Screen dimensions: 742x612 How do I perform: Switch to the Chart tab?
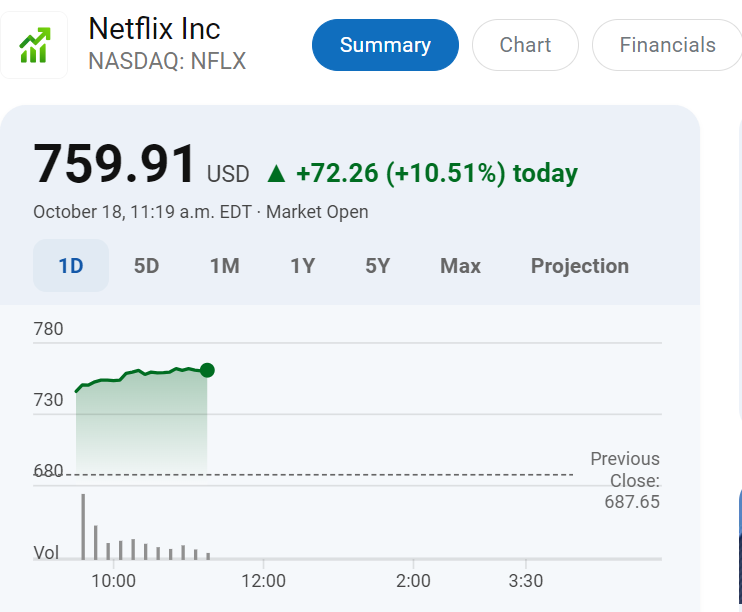[x=525, y=45]
